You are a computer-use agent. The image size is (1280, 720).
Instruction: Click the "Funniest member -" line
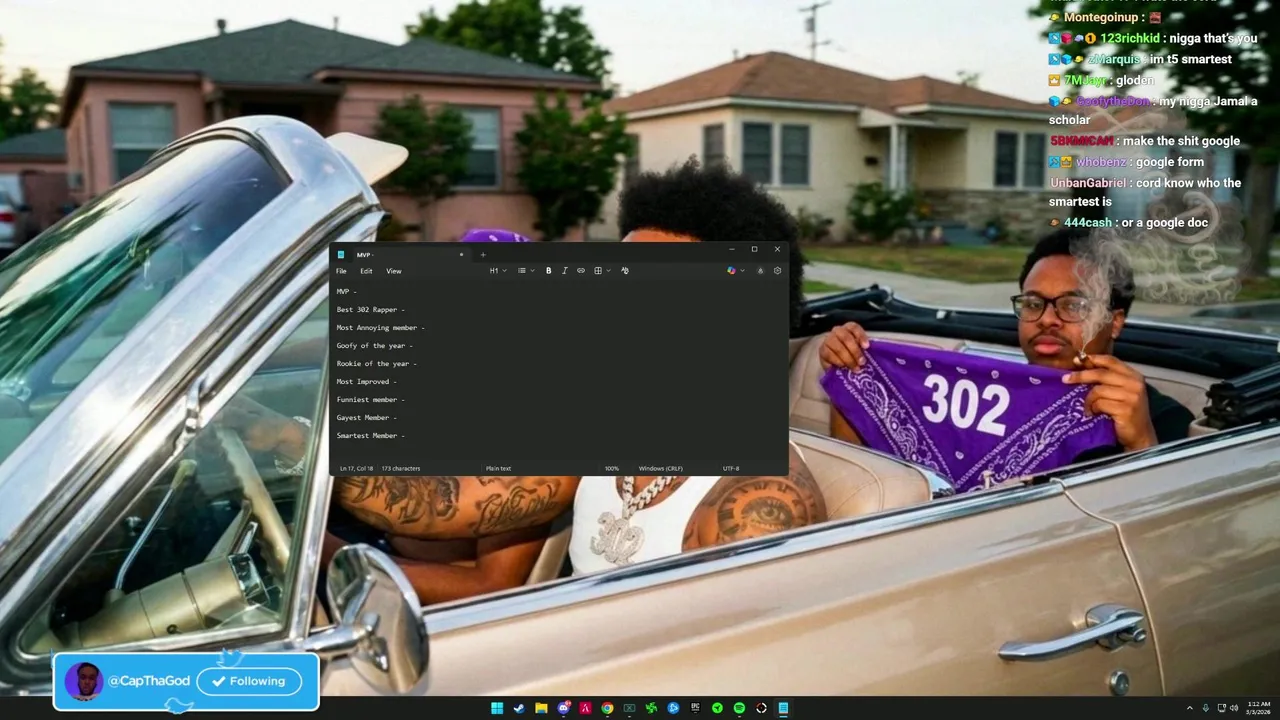point(370,400)
